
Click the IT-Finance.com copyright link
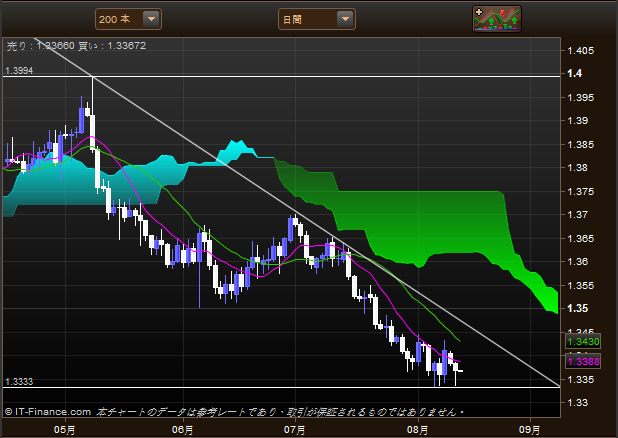[48, 412]
